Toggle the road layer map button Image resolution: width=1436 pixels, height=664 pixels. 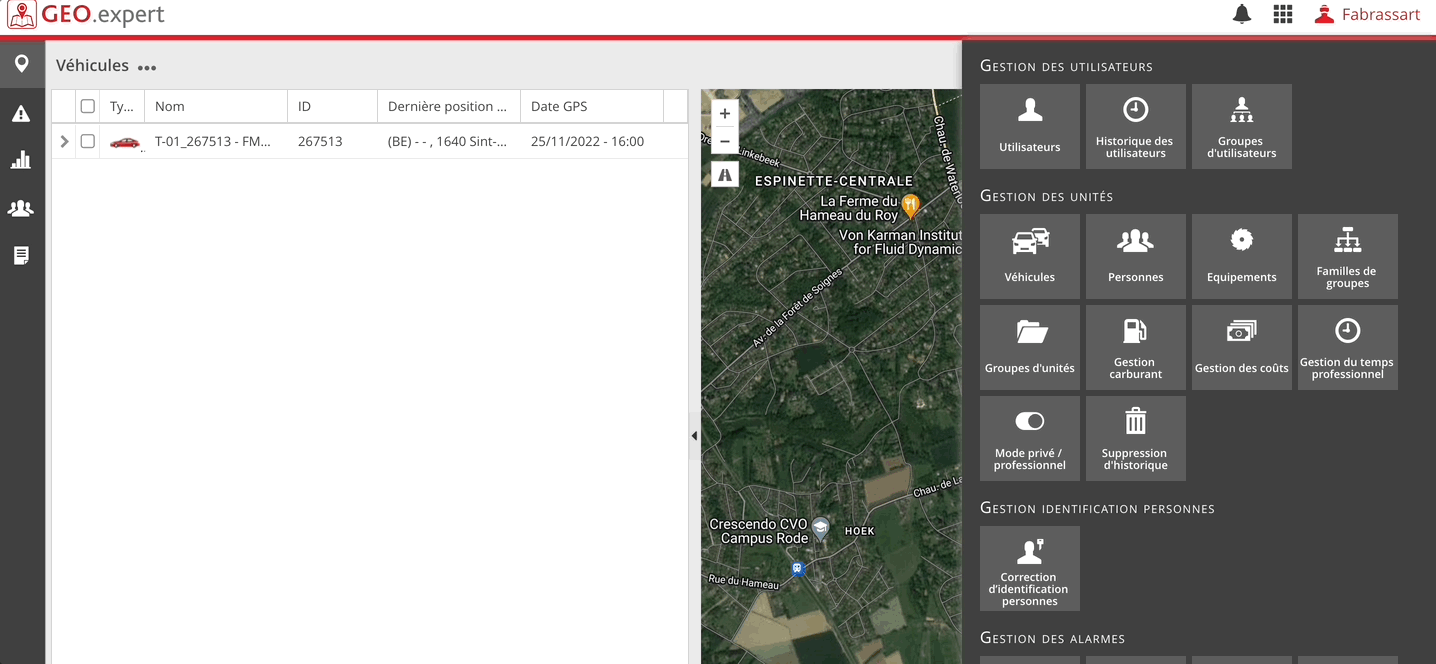[x=725, y=175]
